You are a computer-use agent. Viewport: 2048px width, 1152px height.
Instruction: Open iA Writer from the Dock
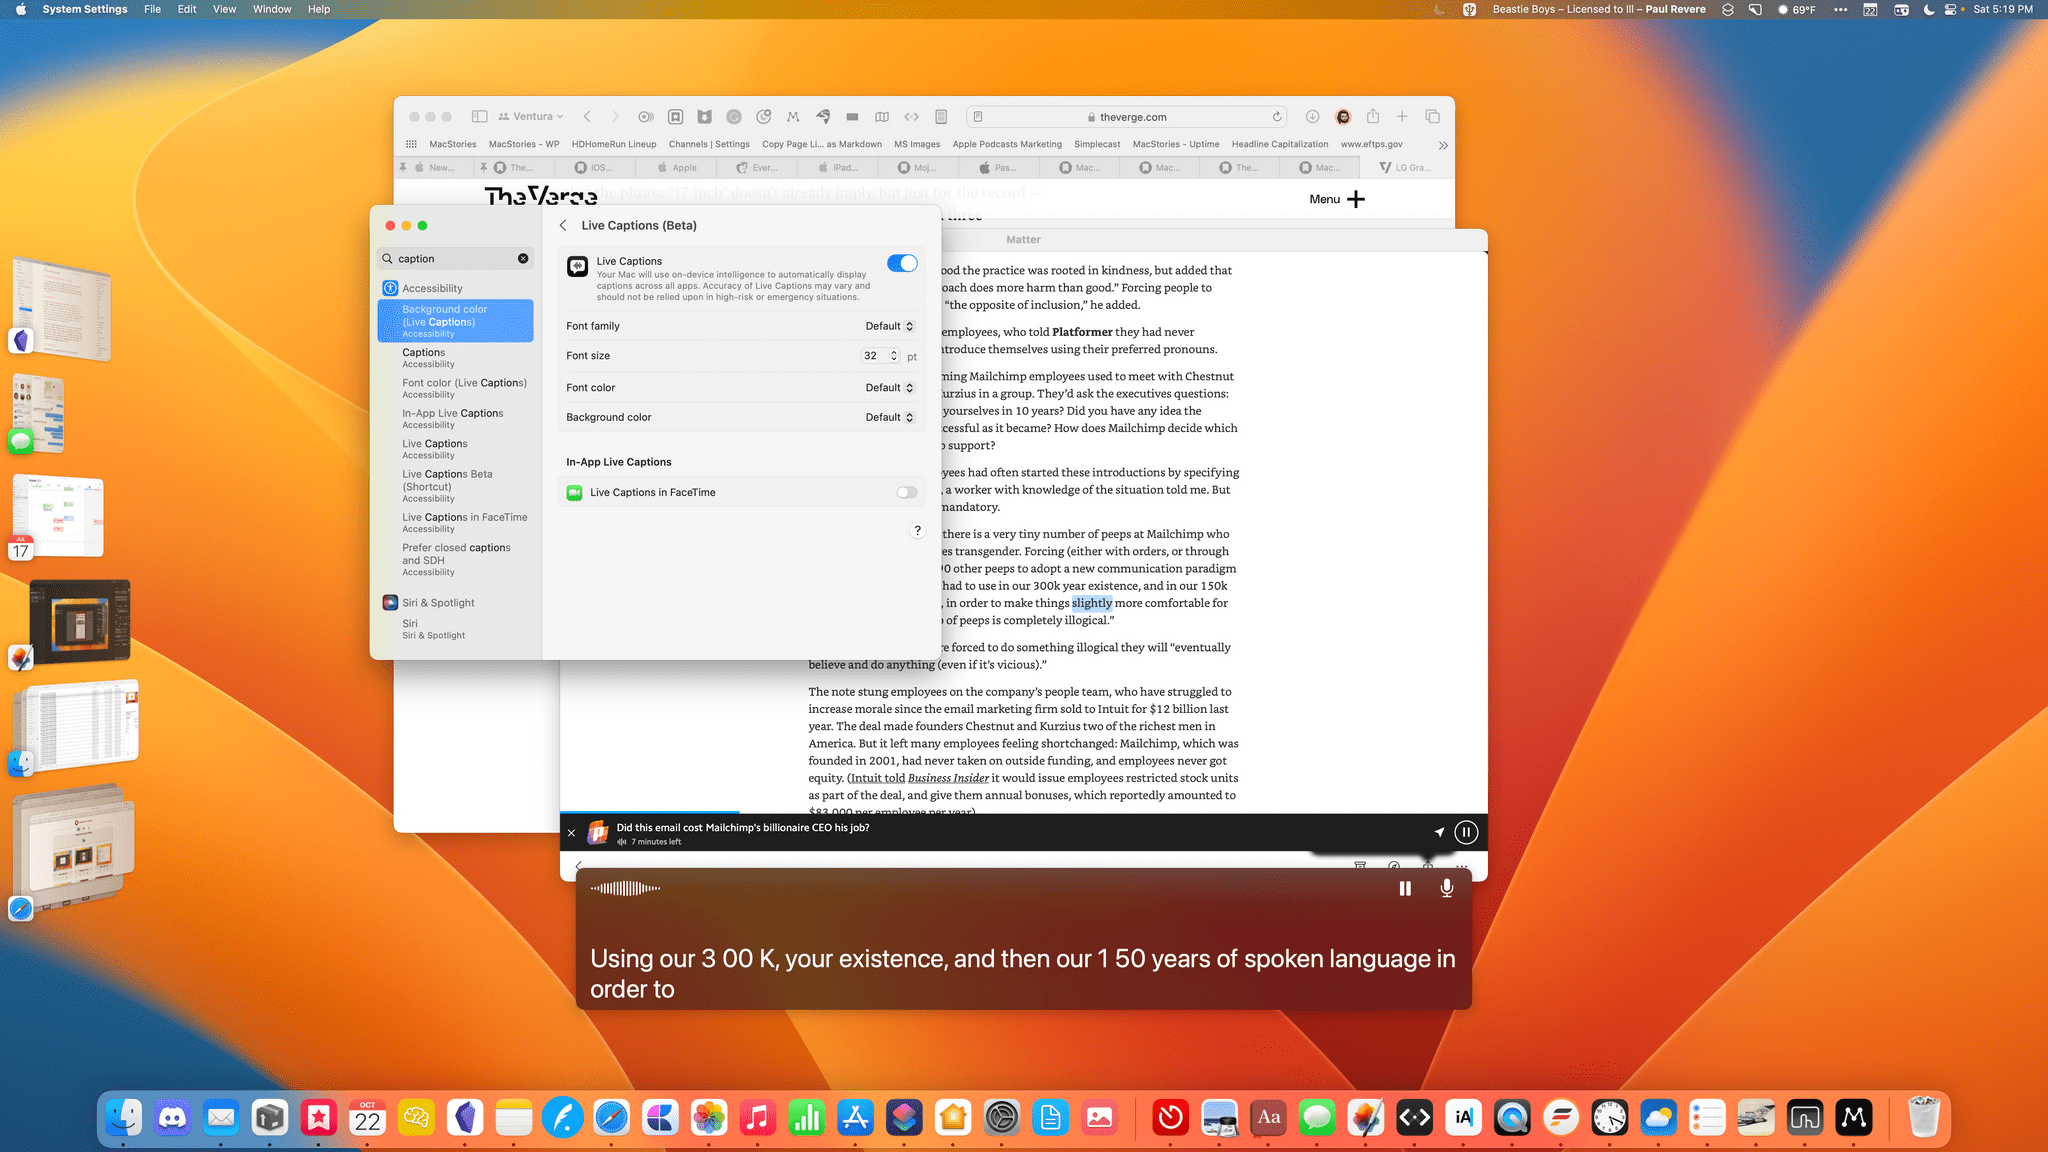coord(1463,1117)
